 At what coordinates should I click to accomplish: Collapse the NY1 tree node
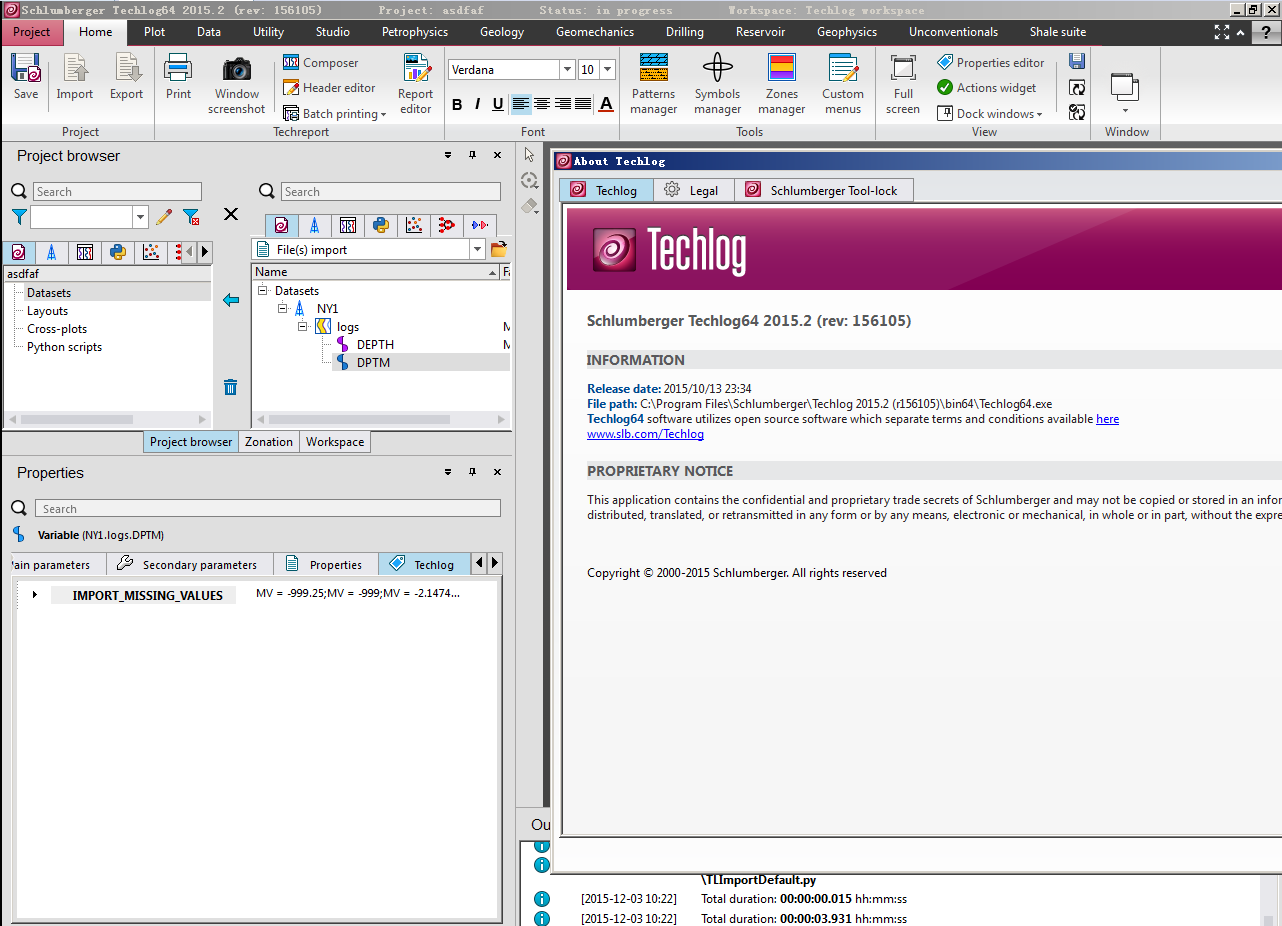pos(283,309)
